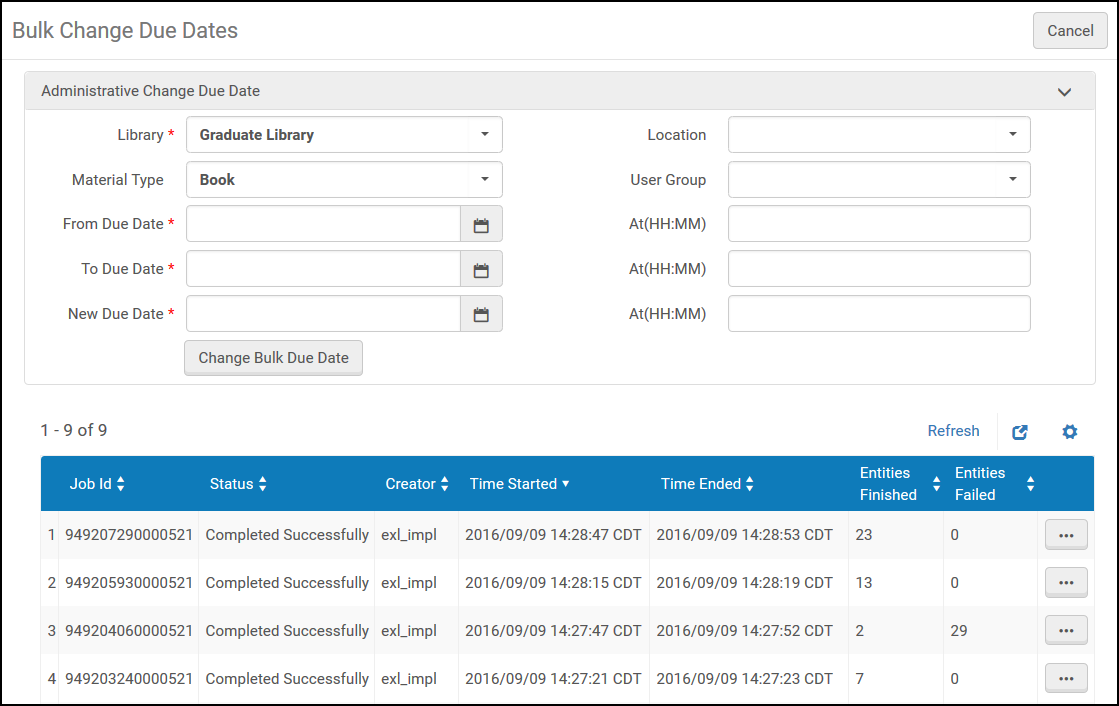Click Entities Finished value 23
The height and width of the screenshot is (706, 1119).
864,535
